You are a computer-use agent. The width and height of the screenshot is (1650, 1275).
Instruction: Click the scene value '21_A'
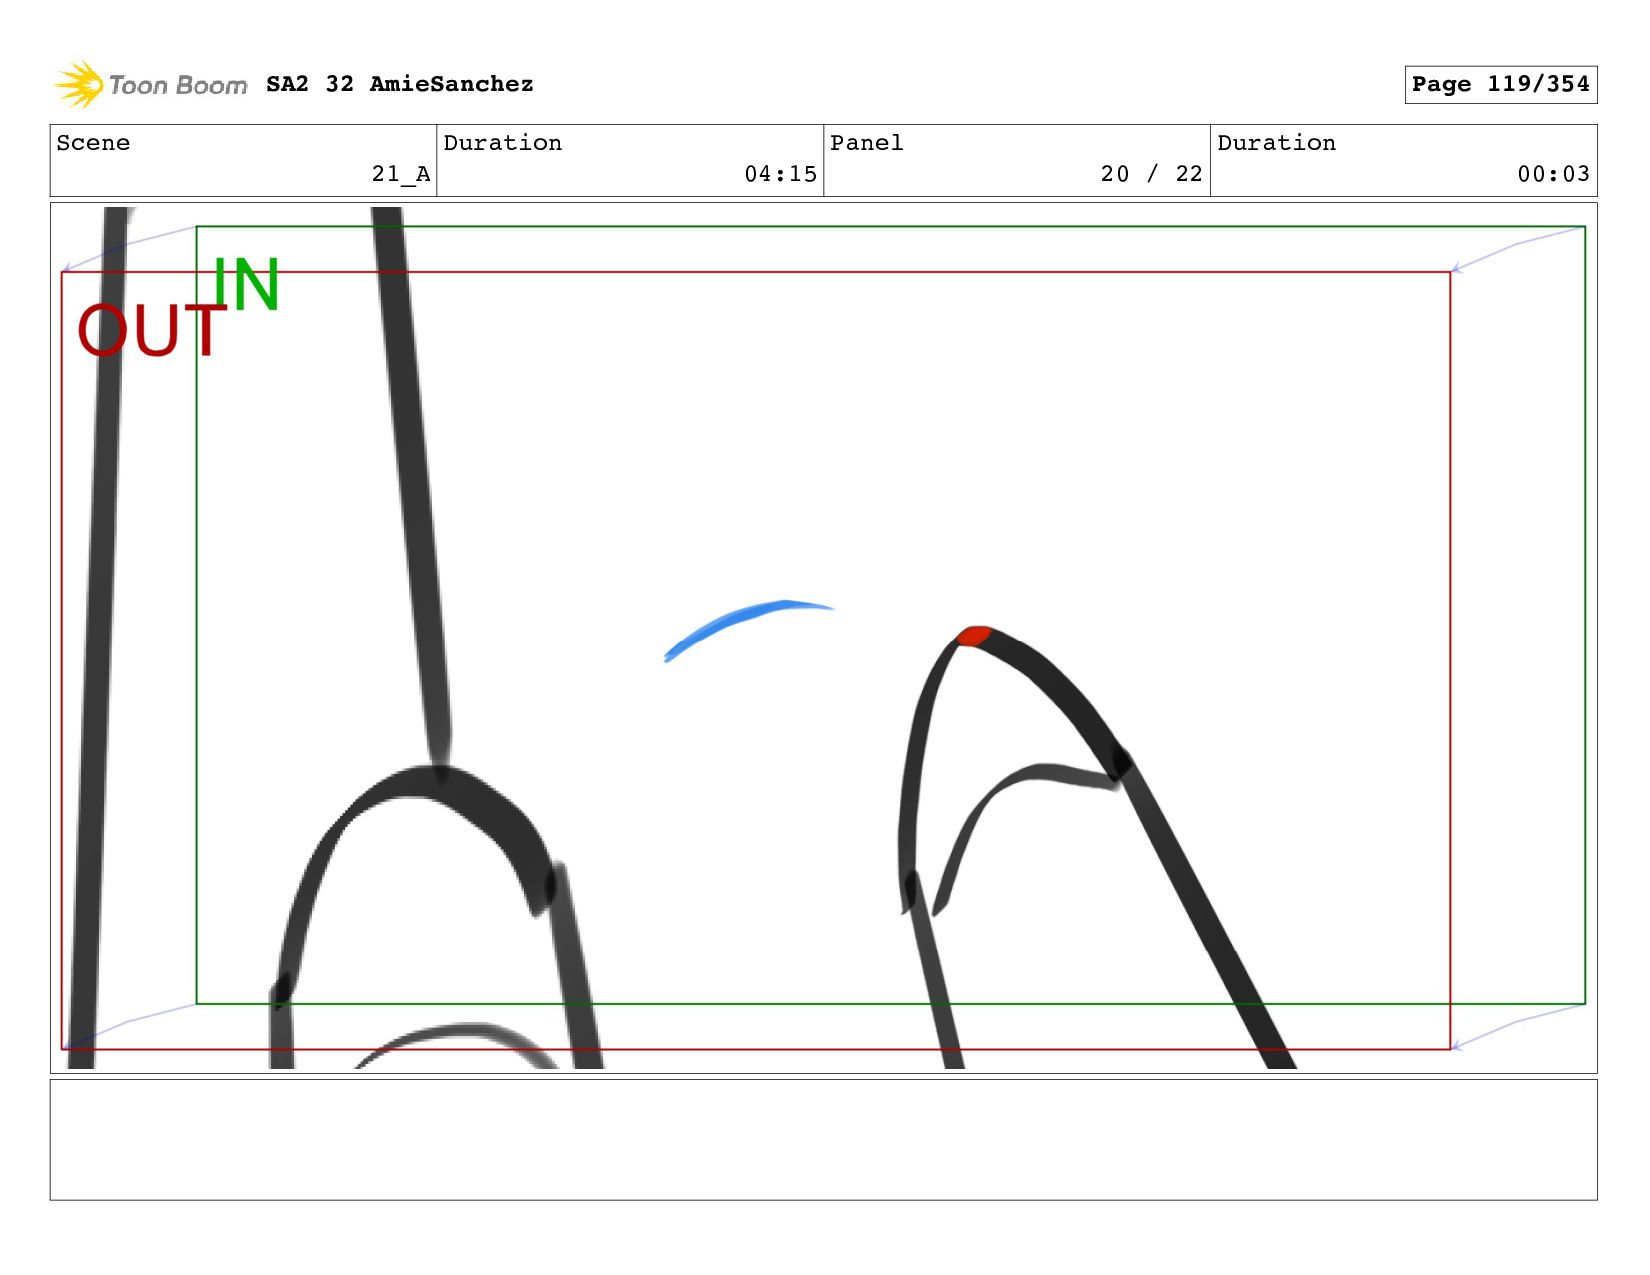coord(401,174)
